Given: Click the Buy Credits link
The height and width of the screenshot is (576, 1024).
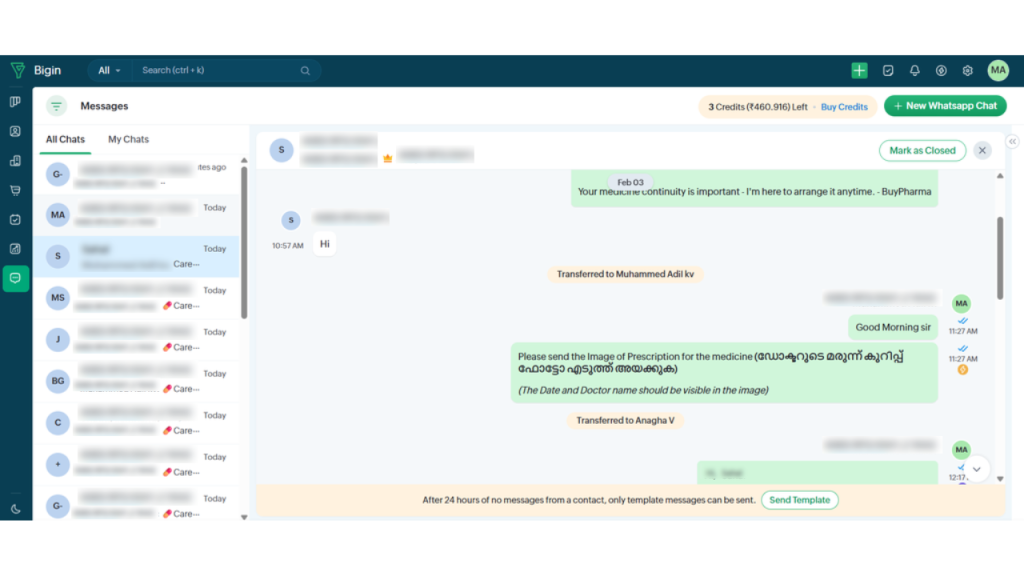Looking at the screenshot, I should (x=844, y=107).
